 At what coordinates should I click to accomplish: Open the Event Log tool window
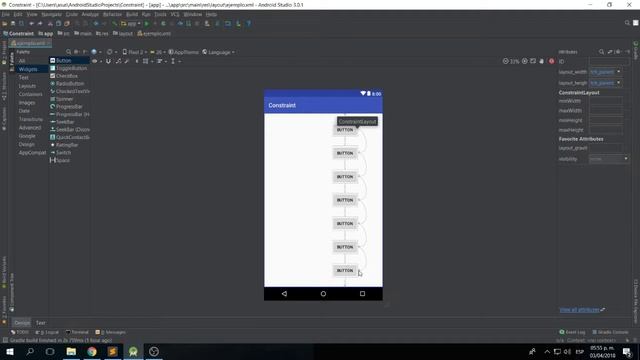tap(572, 332)
